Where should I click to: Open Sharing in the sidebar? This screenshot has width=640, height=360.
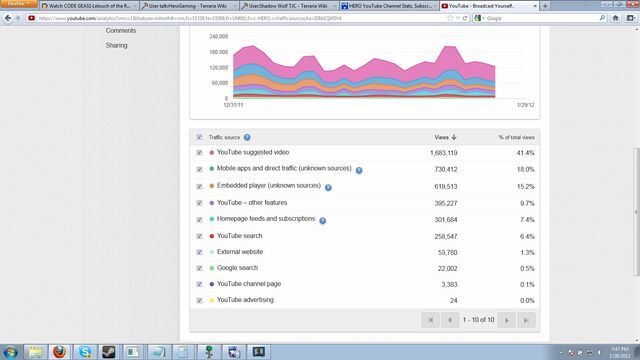tap(116, 45)
